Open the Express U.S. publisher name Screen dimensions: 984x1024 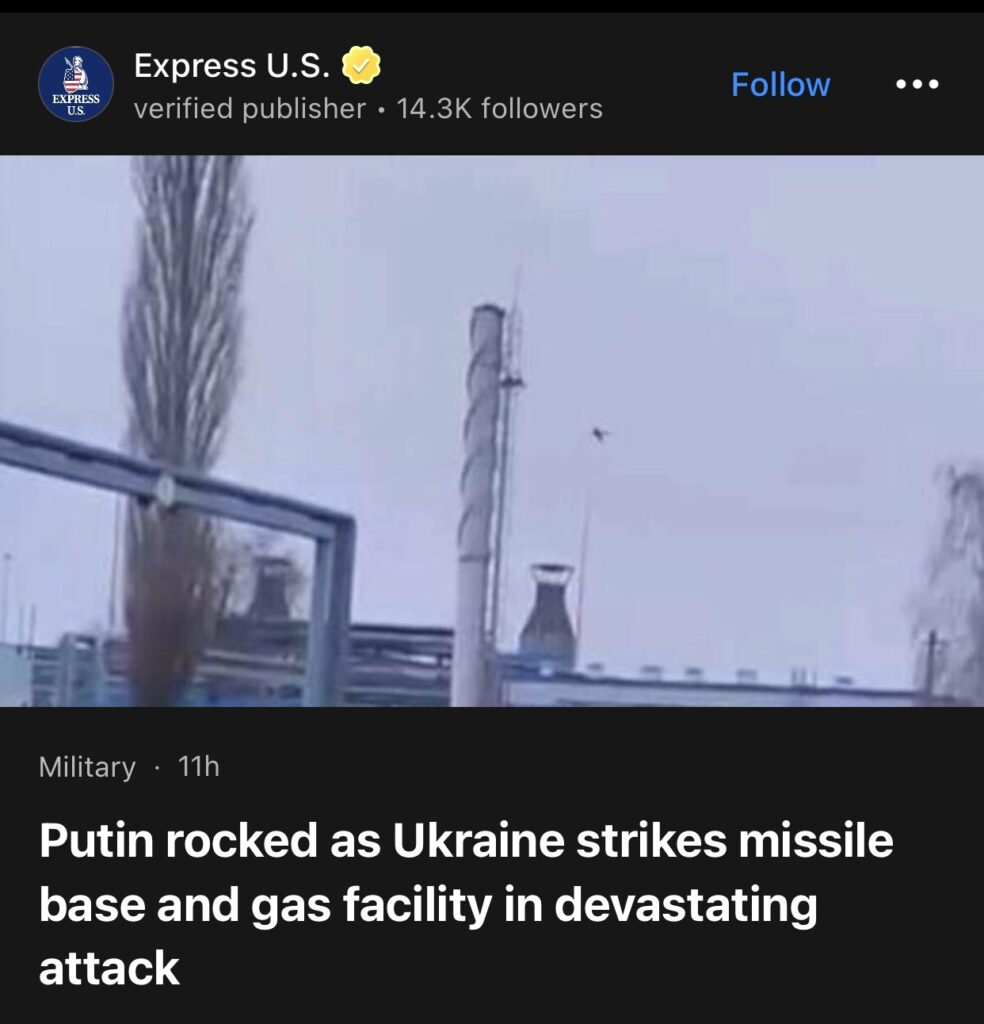(x=232, y=65)
